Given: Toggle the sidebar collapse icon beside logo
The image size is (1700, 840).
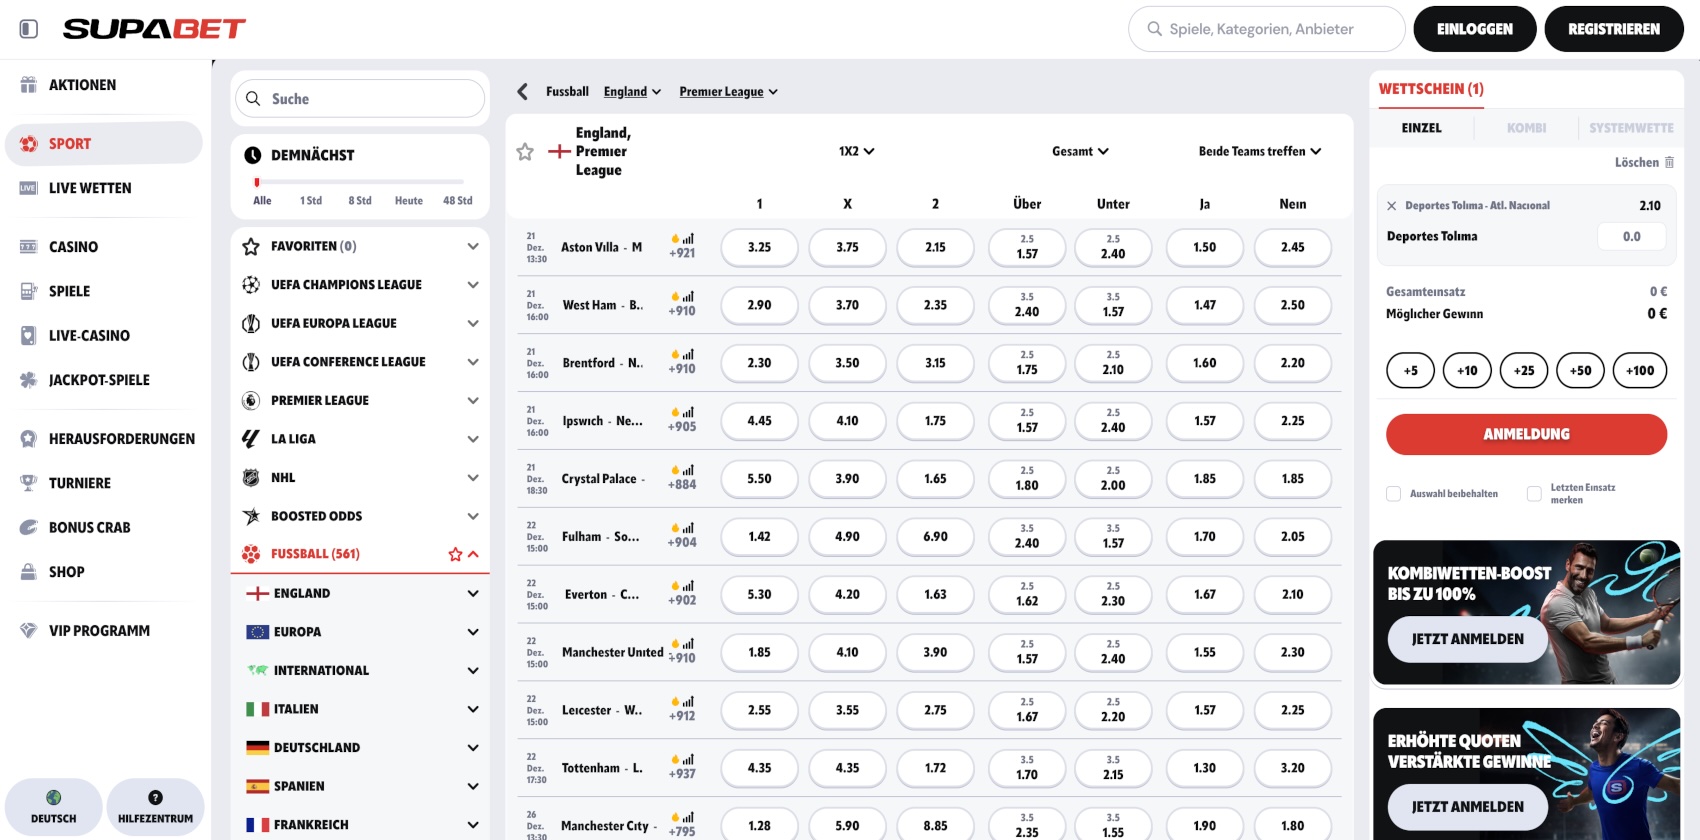Looking at the screenshot, I should click(29, 29).
